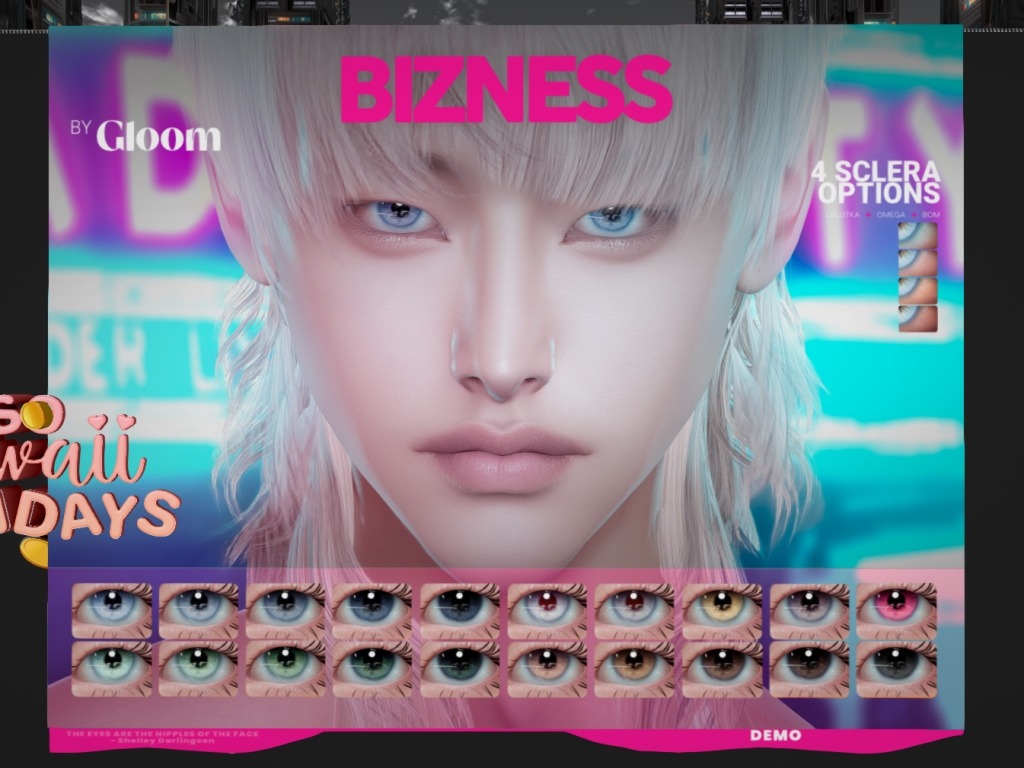Select the bottom sclera option thumbnail
Screen dimensions: 1024x768
pyautogui.click(x=917, y=319)
